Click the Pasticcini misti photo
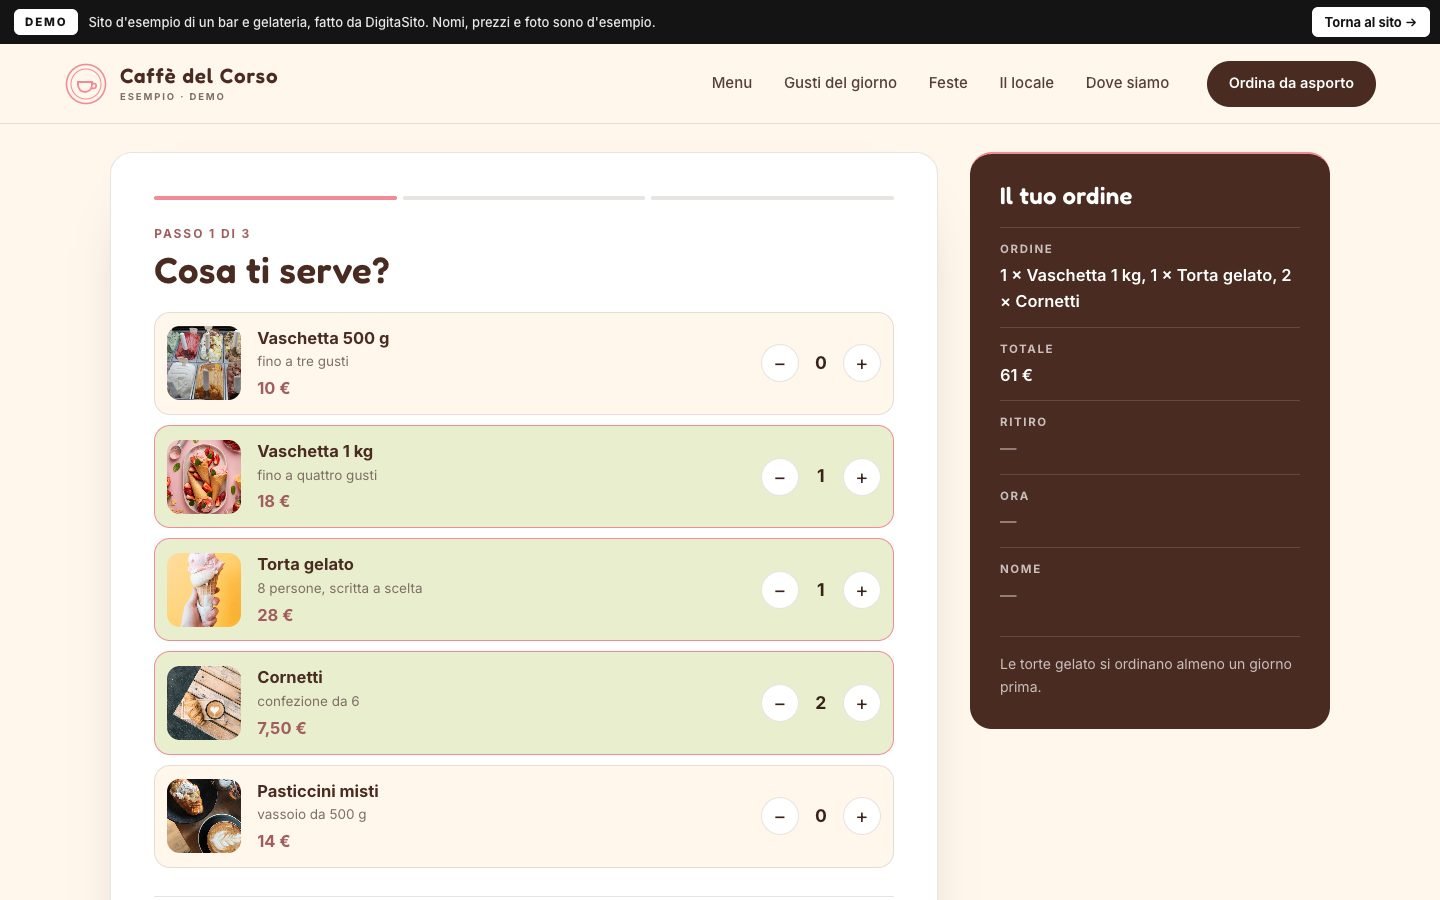Image resolution: width=1440 pixels, height=900 pixels. click(204, 816)
